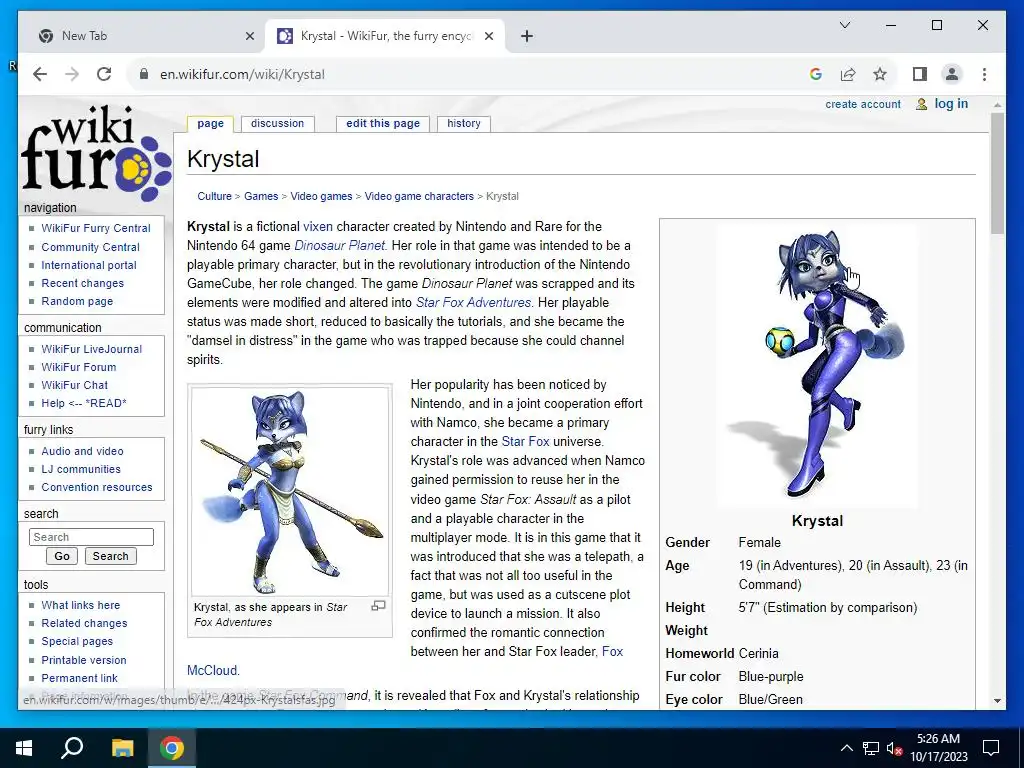Open the Google icon in address bar

pyautogui.click(x=816, y=74)
